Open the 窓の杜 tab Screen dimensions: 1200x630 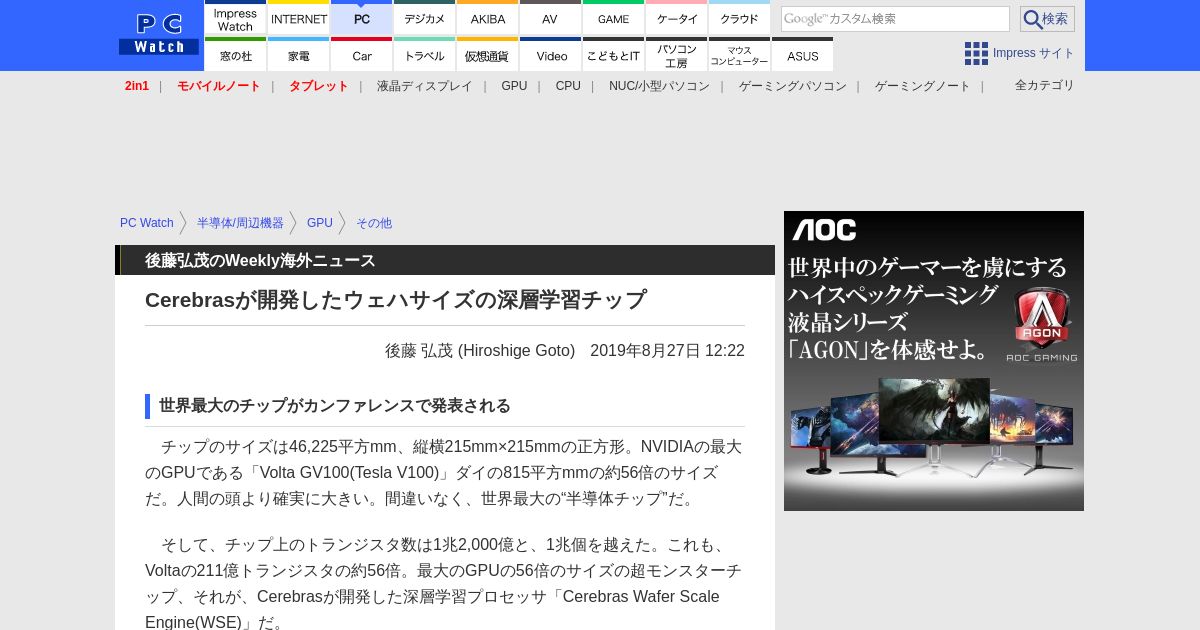tap(235, 54)
